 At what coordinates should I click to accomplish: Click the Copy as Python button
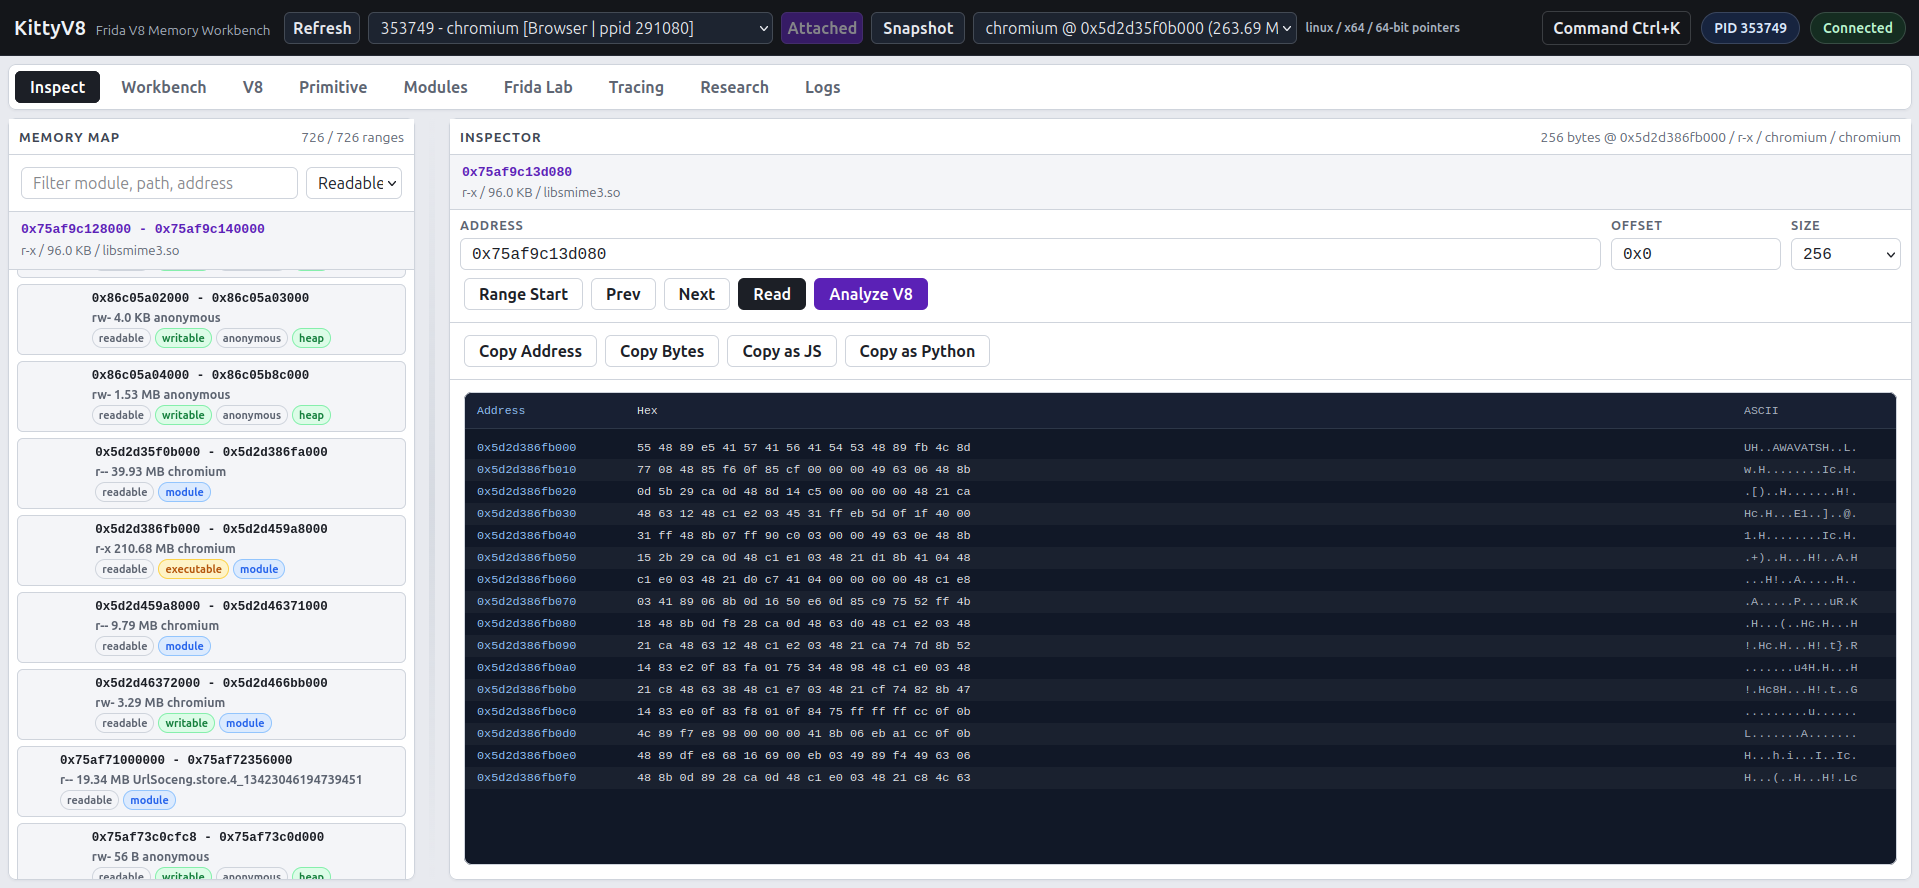(x=917, y=351)
